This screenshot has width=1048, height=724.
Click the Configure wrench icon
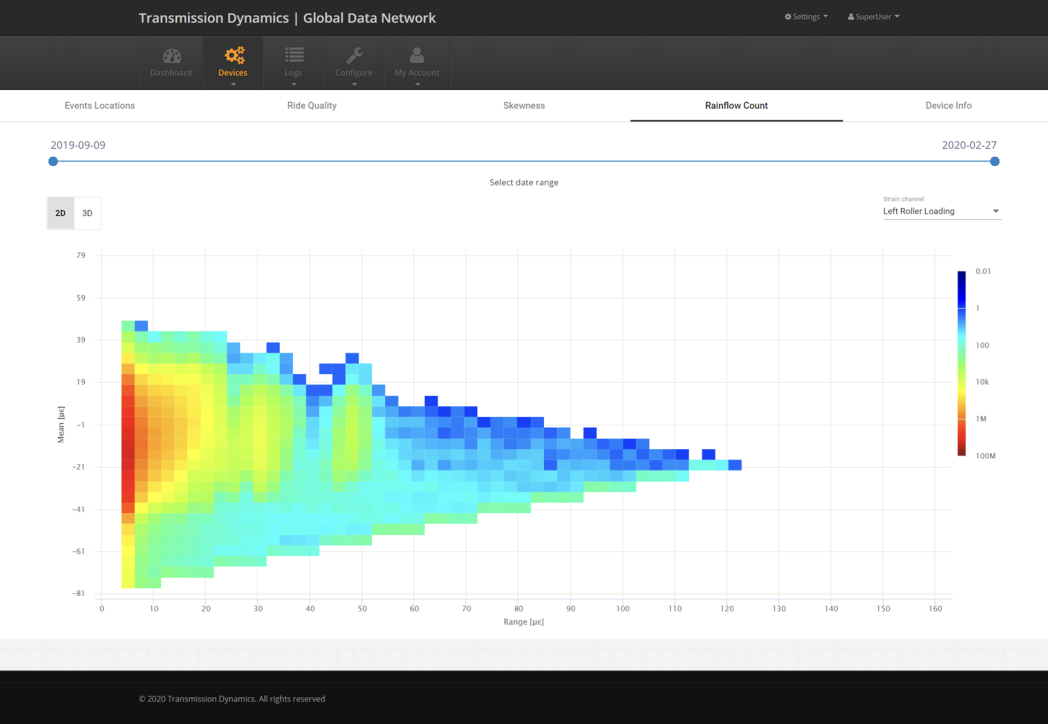tap(353, 56)
